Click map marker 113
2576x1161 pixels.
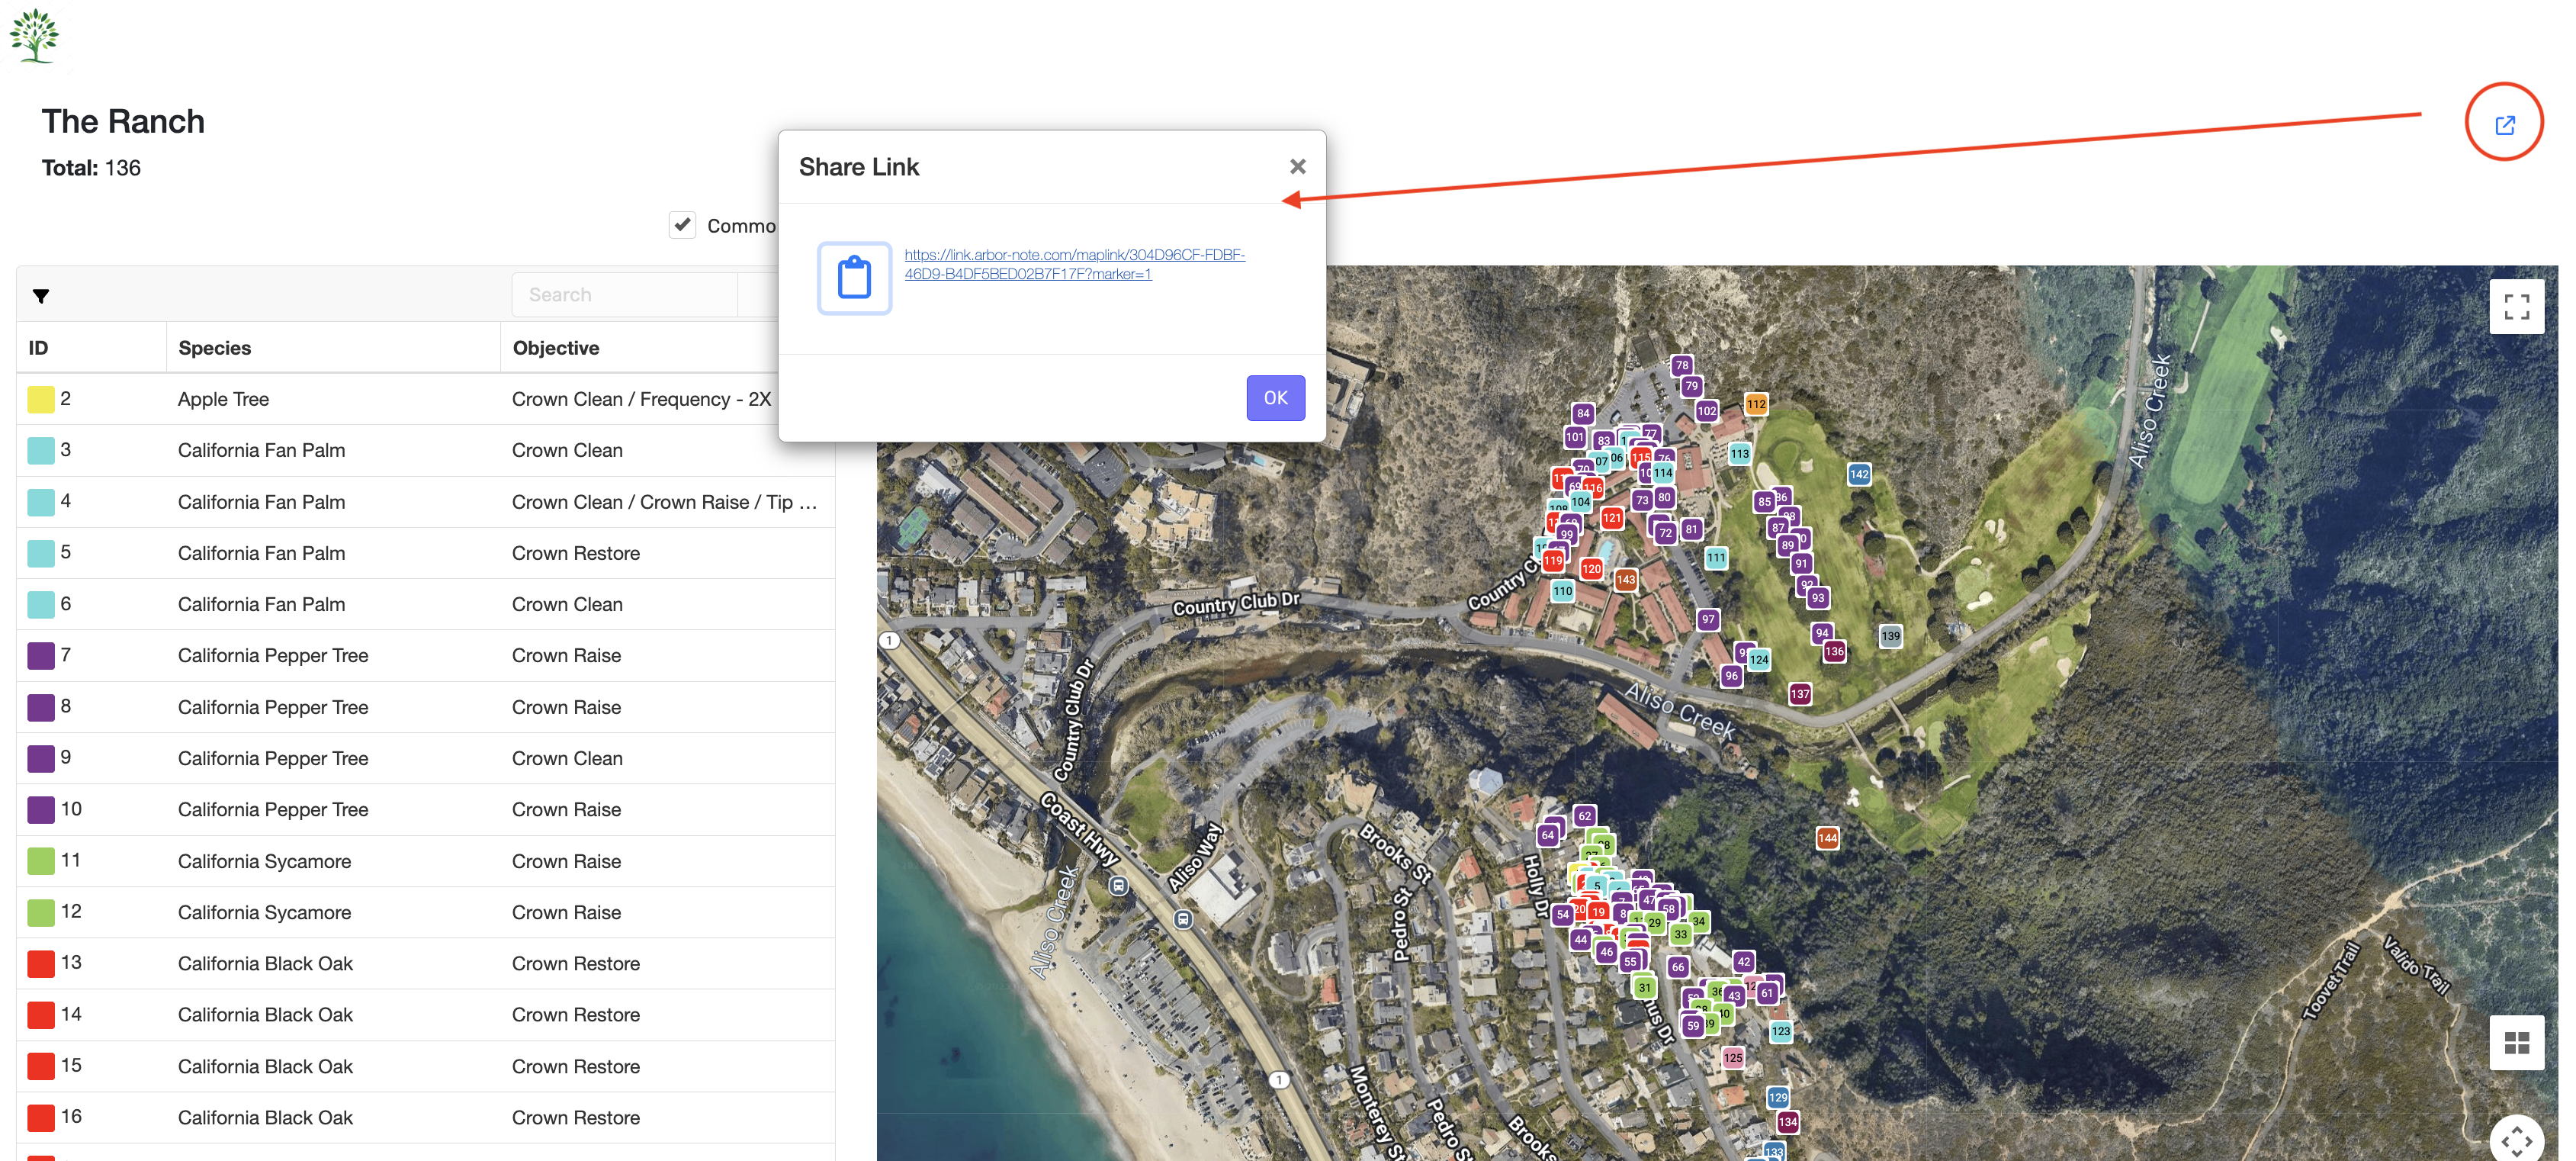1740,454
